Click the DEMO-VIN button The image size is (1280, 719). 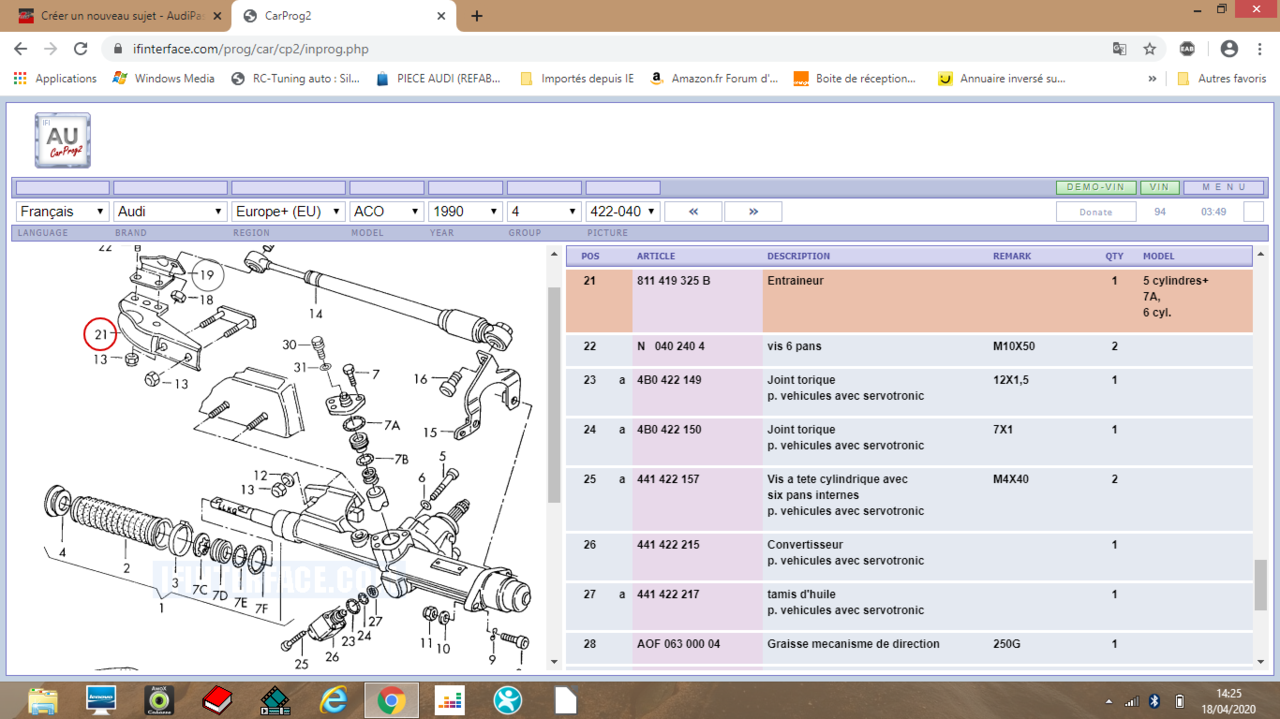(1096, 187)
